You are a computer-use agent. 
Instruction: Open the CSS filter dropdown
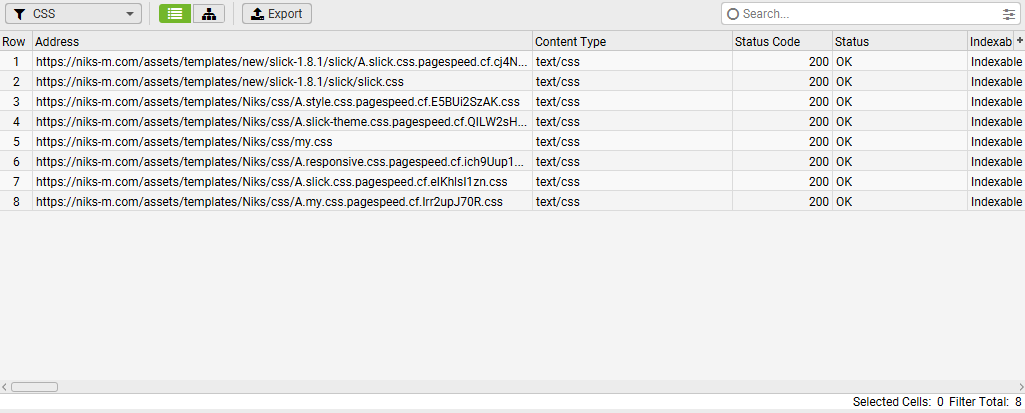click(x=74, y=14)
